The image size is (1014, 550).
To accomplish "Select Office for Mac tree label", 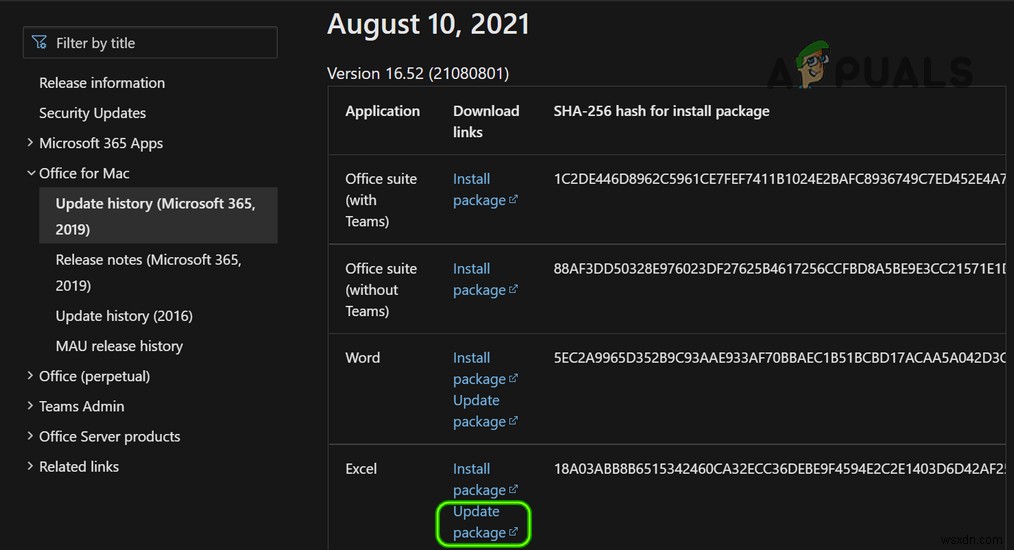I will click(x=84, y=173).
